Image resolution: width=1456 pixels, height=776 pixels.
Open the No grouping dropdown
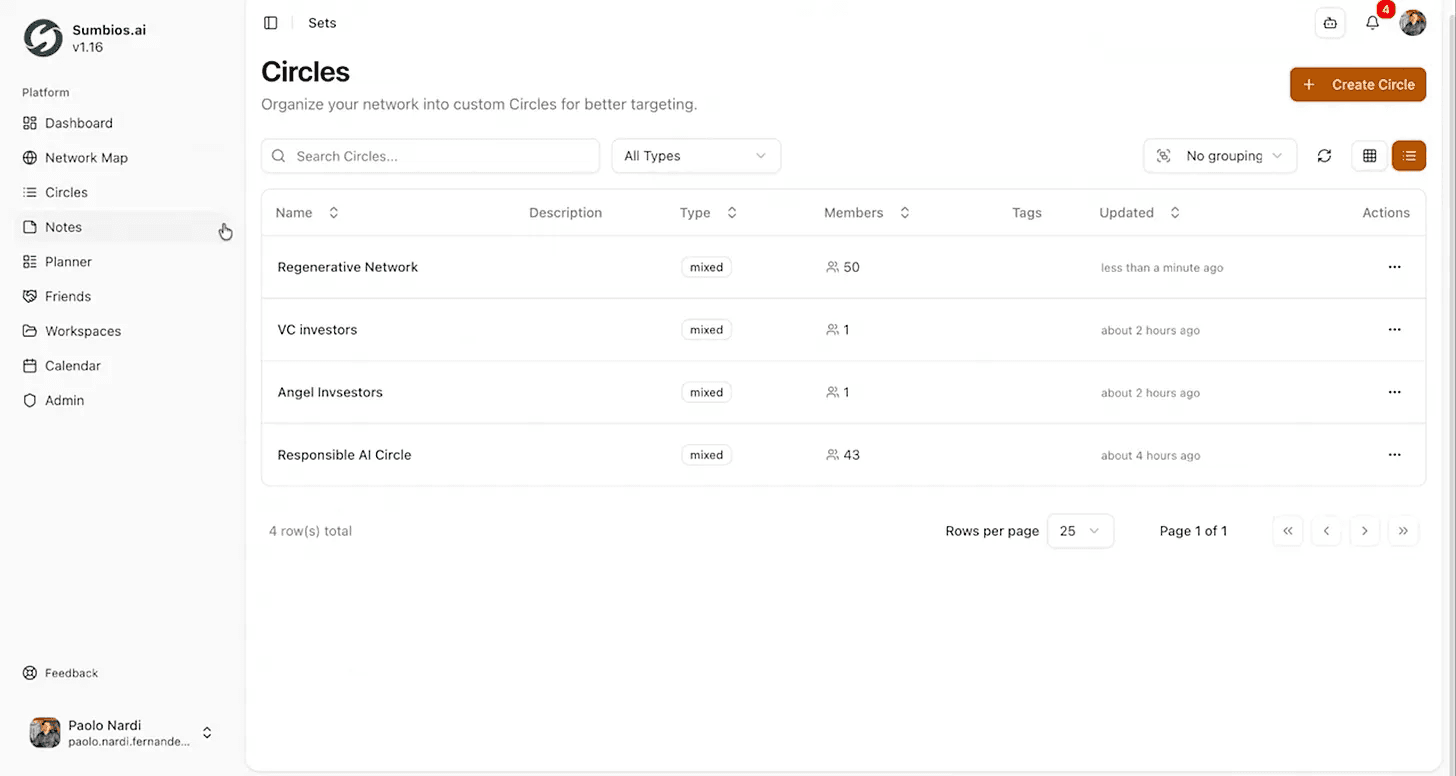click(1220, 156)
